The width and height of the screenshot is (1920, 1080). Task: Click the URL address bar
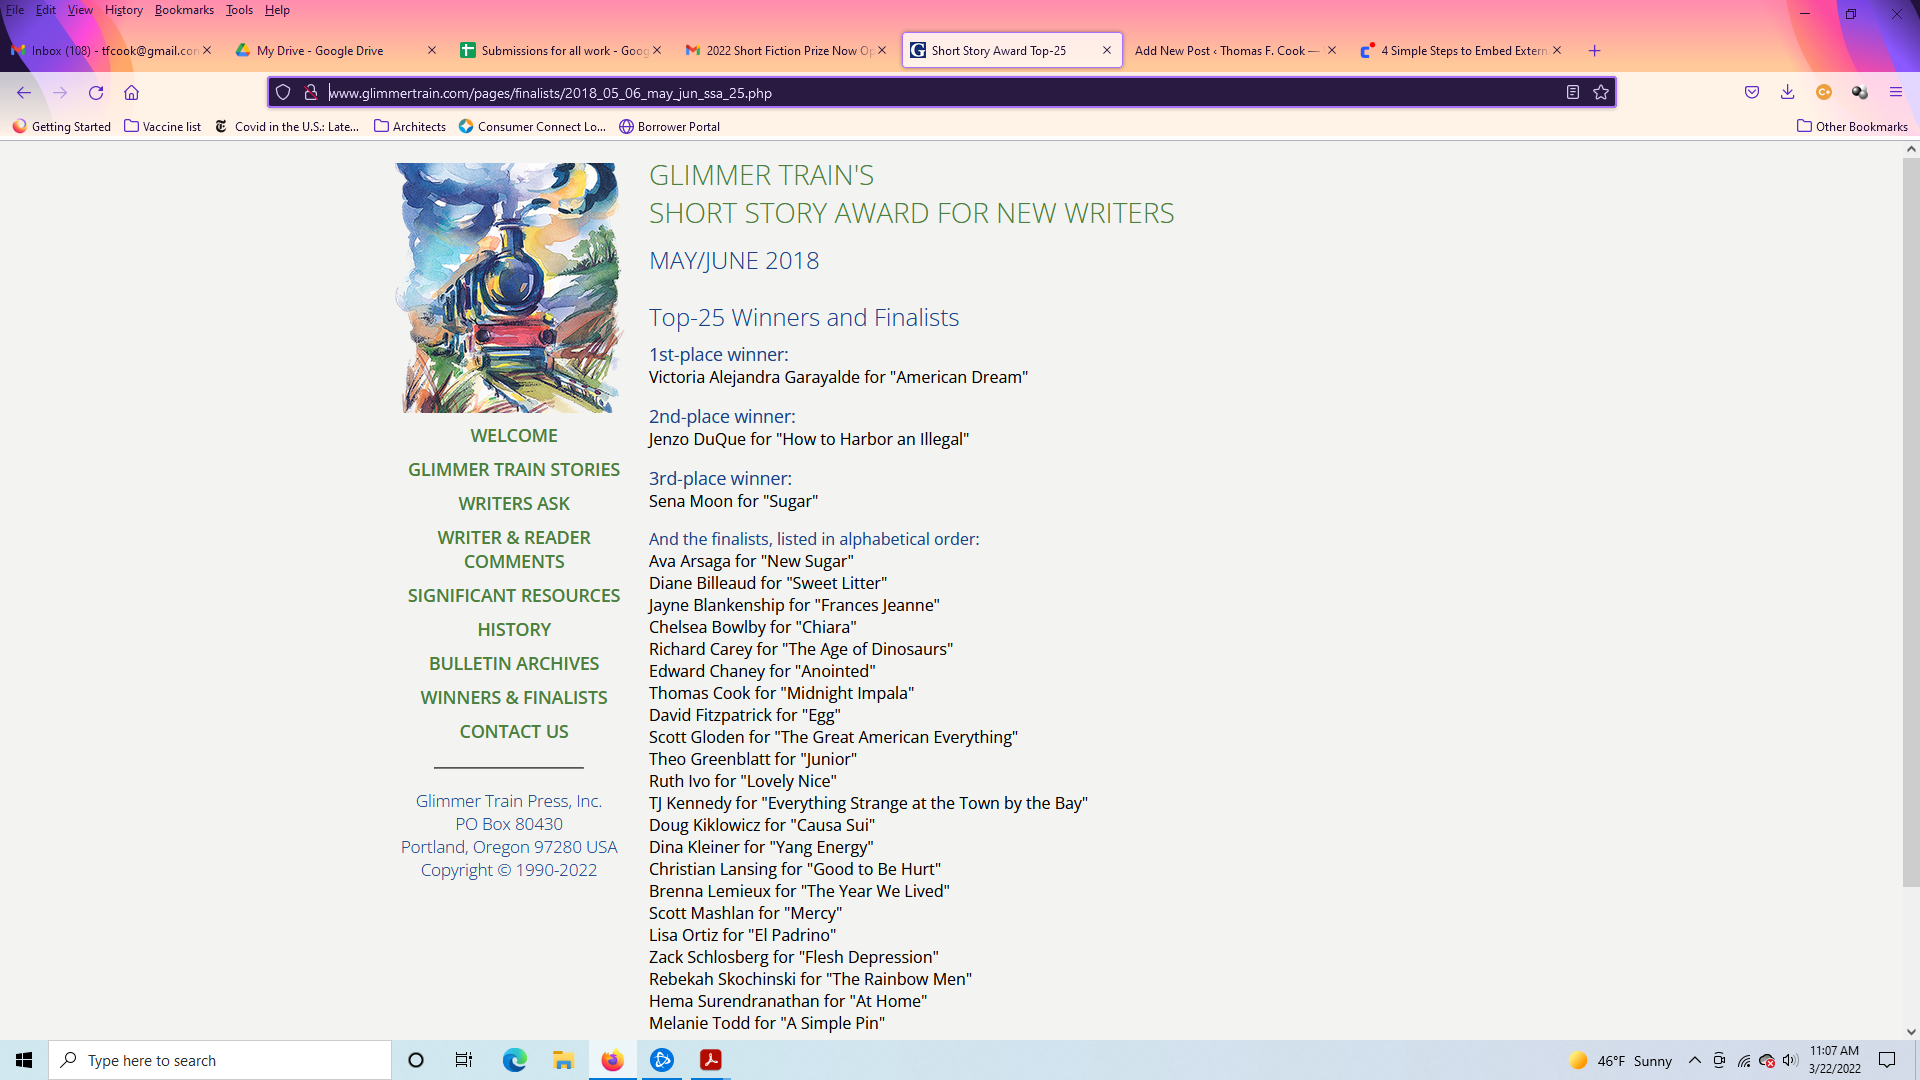click(x=940, y=92)
